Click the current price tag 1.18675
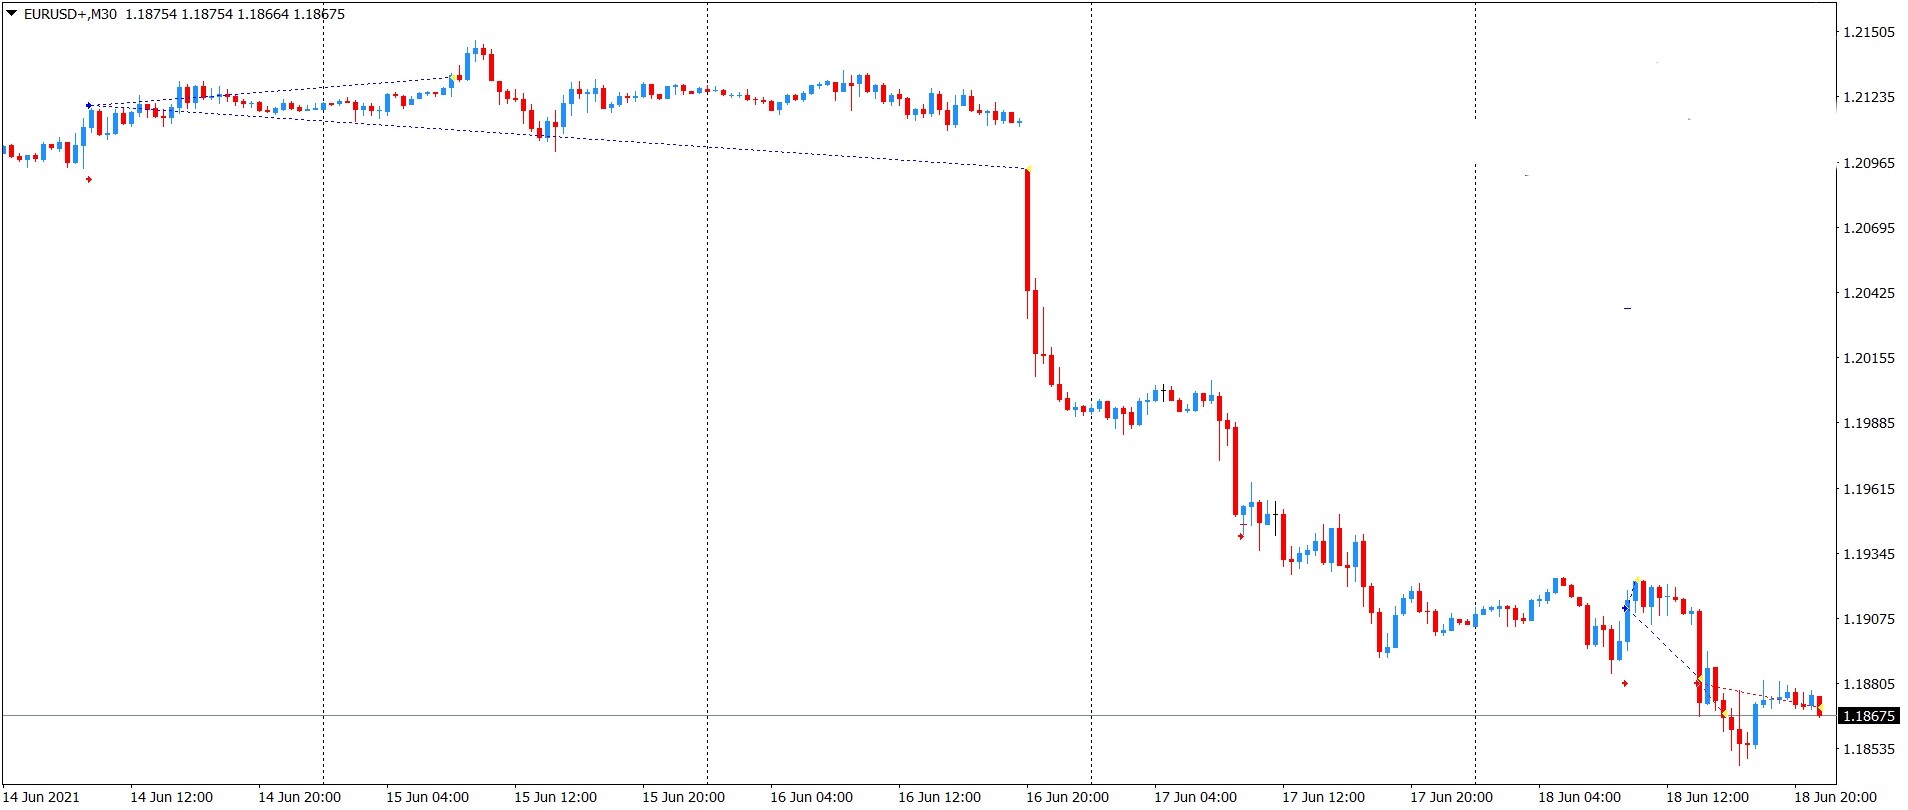 pos(1868,716)
